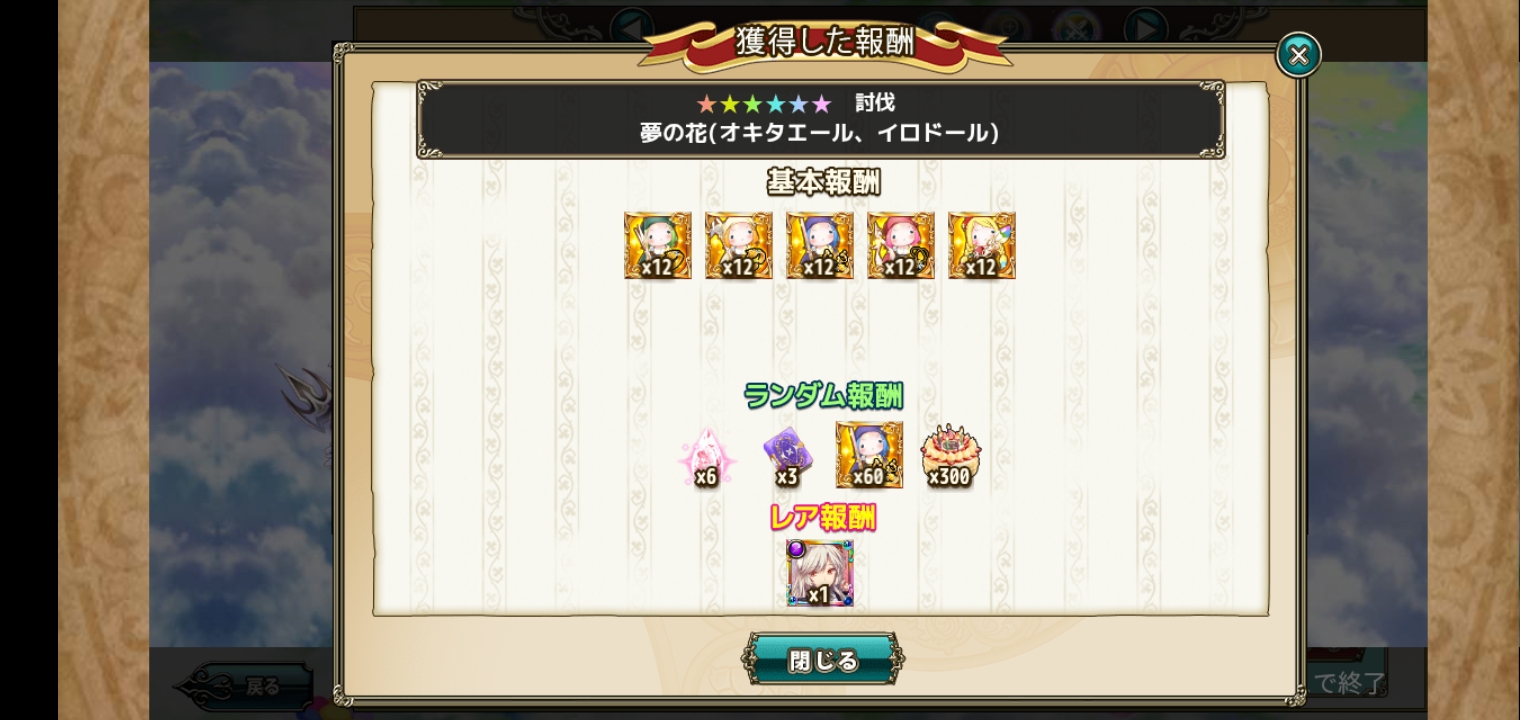
Task: Tap the green-haired fairy x12 reward
Action: 658,245
